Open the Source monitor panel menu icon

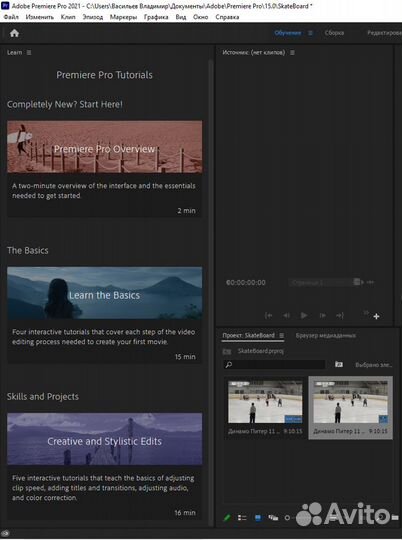click(292, 53)
